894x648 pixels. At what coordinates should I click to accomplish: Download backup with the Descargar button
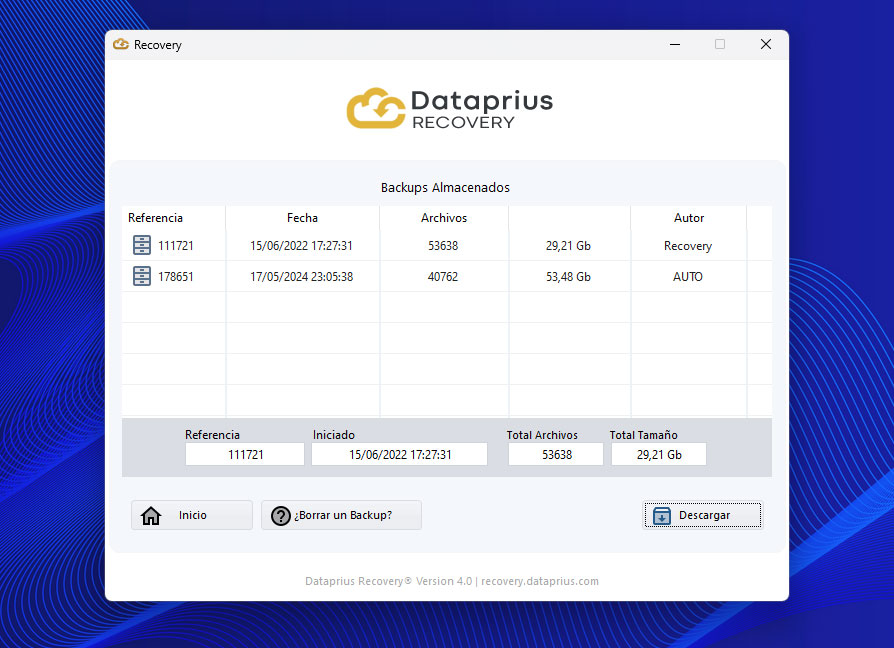(x=702, y=515)
